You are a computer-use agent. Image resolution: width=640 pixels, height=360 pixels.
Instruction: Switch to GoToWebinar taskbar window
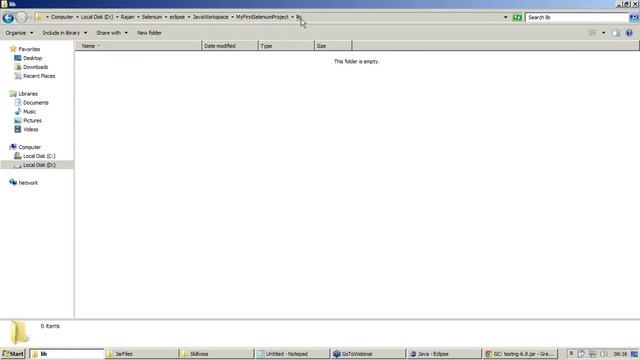368,354
